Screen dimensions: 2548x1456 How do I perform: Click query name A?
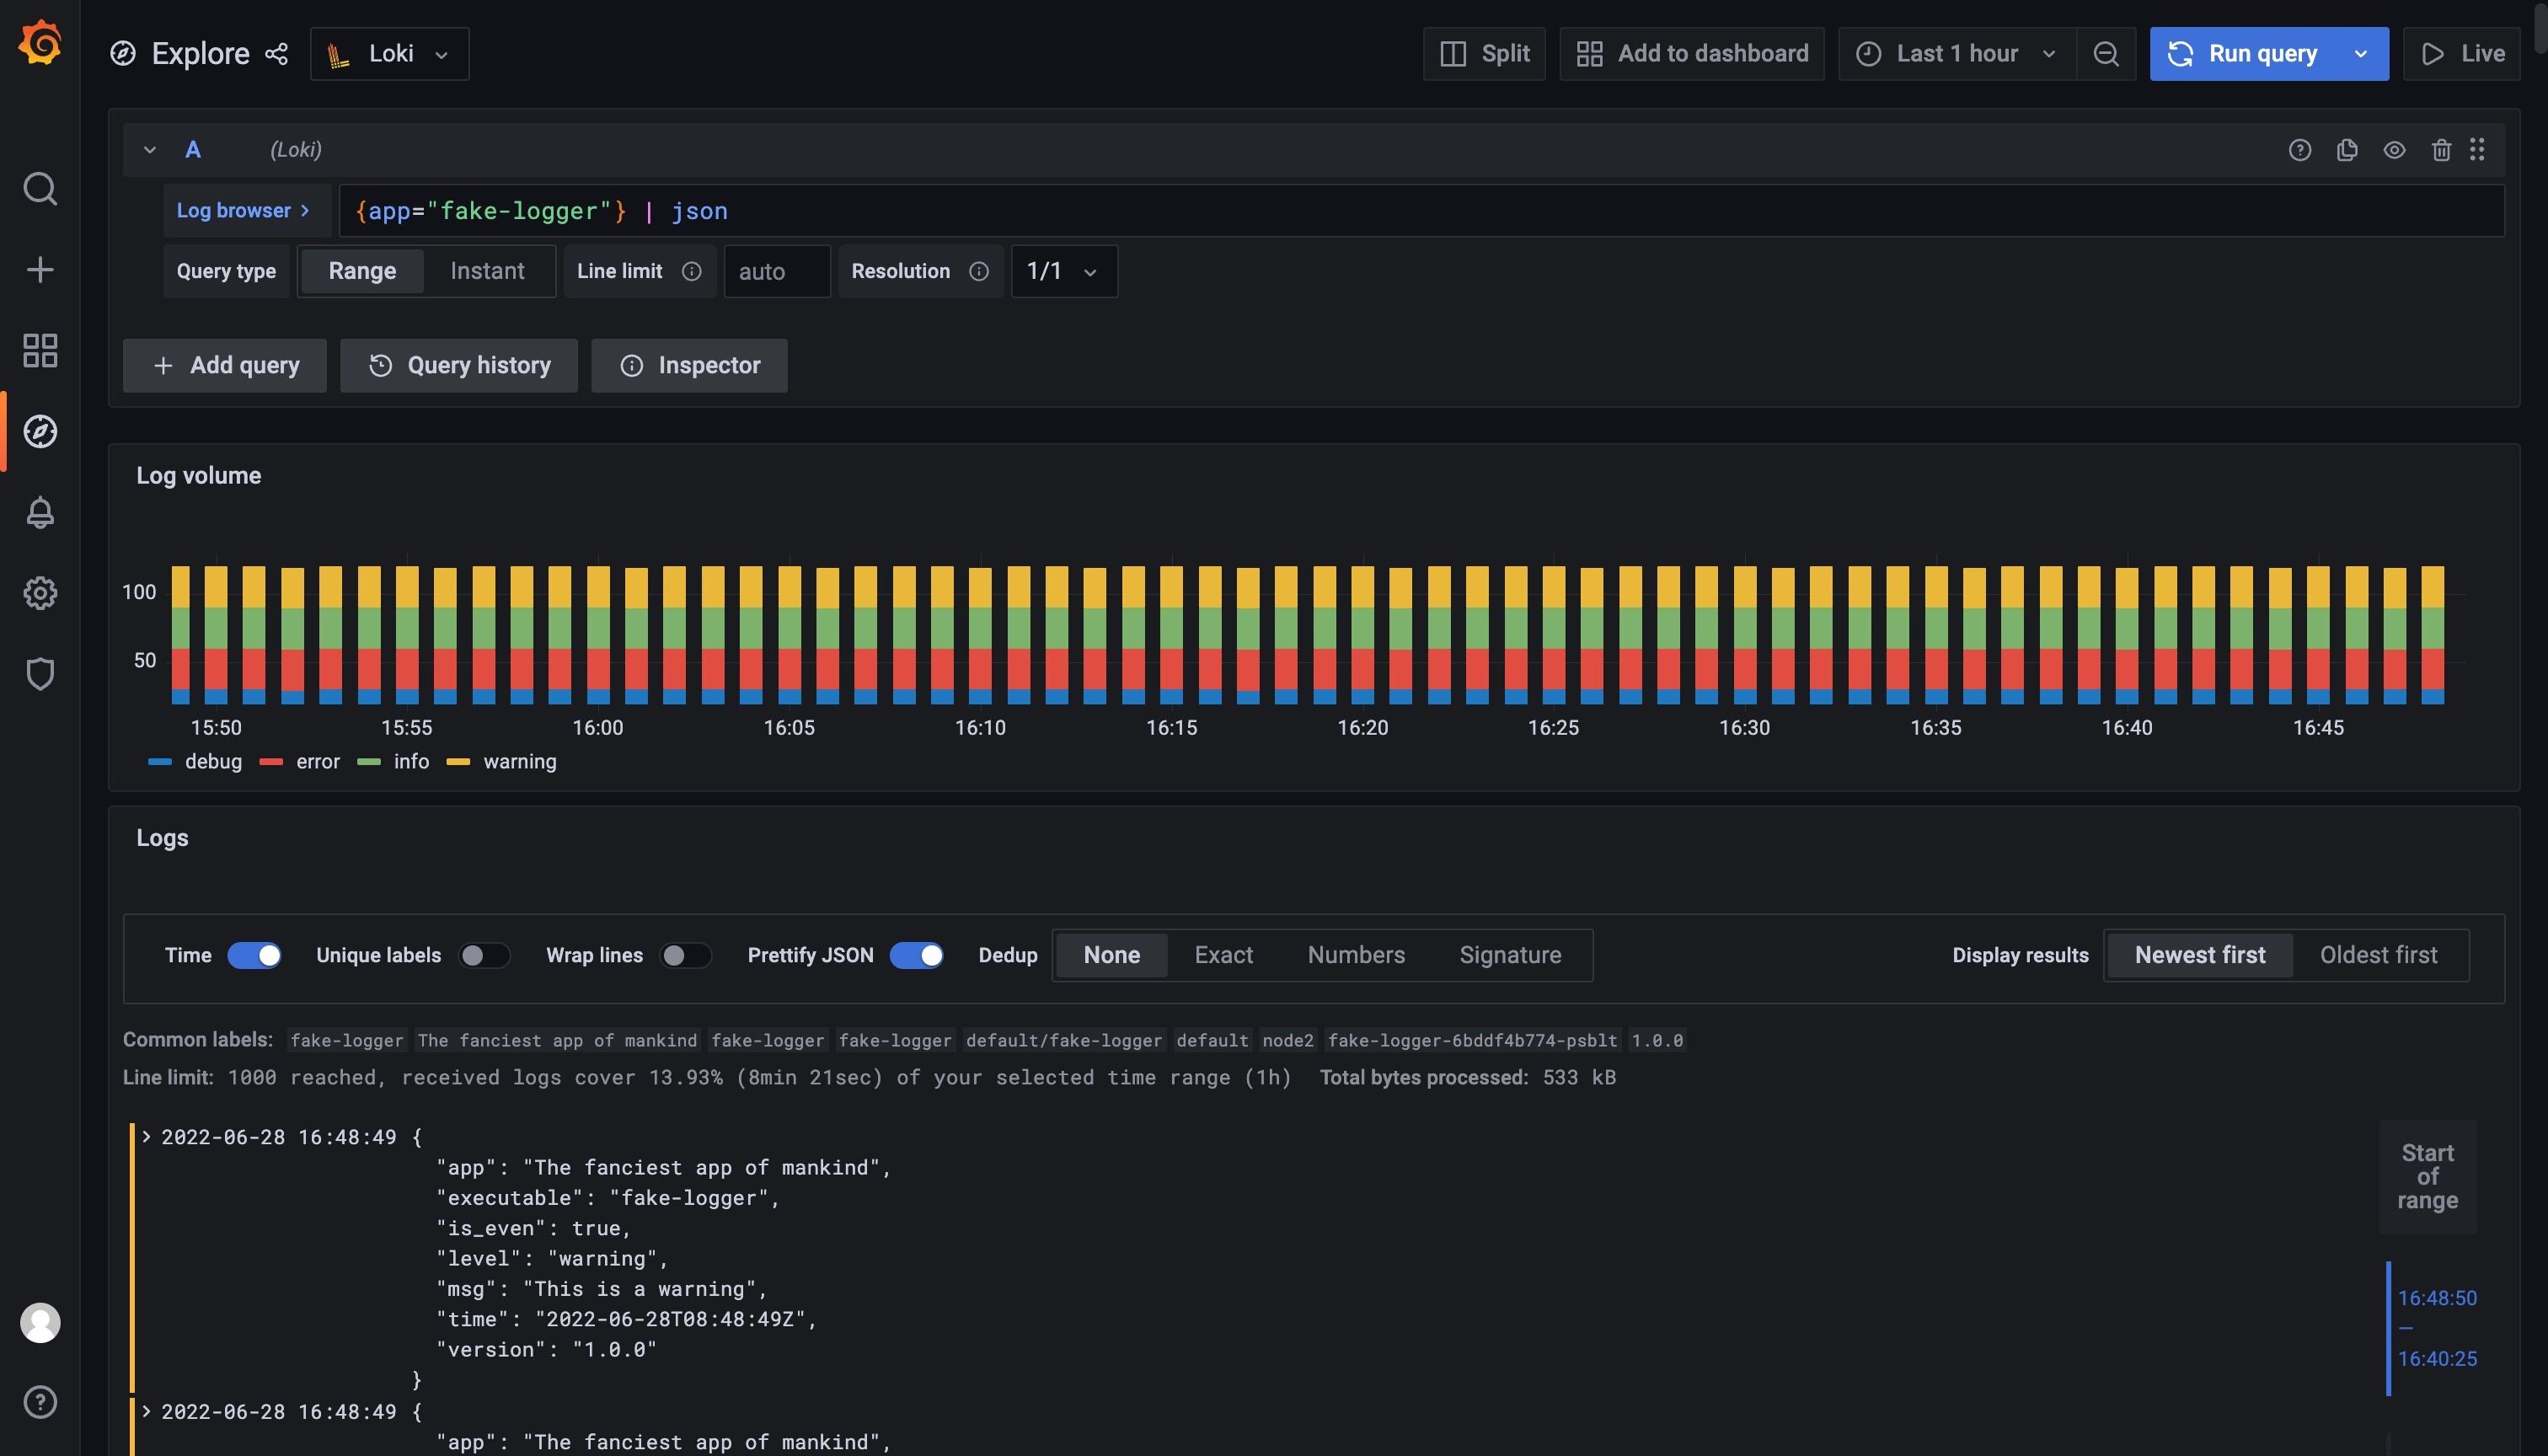tap(193, 150)
